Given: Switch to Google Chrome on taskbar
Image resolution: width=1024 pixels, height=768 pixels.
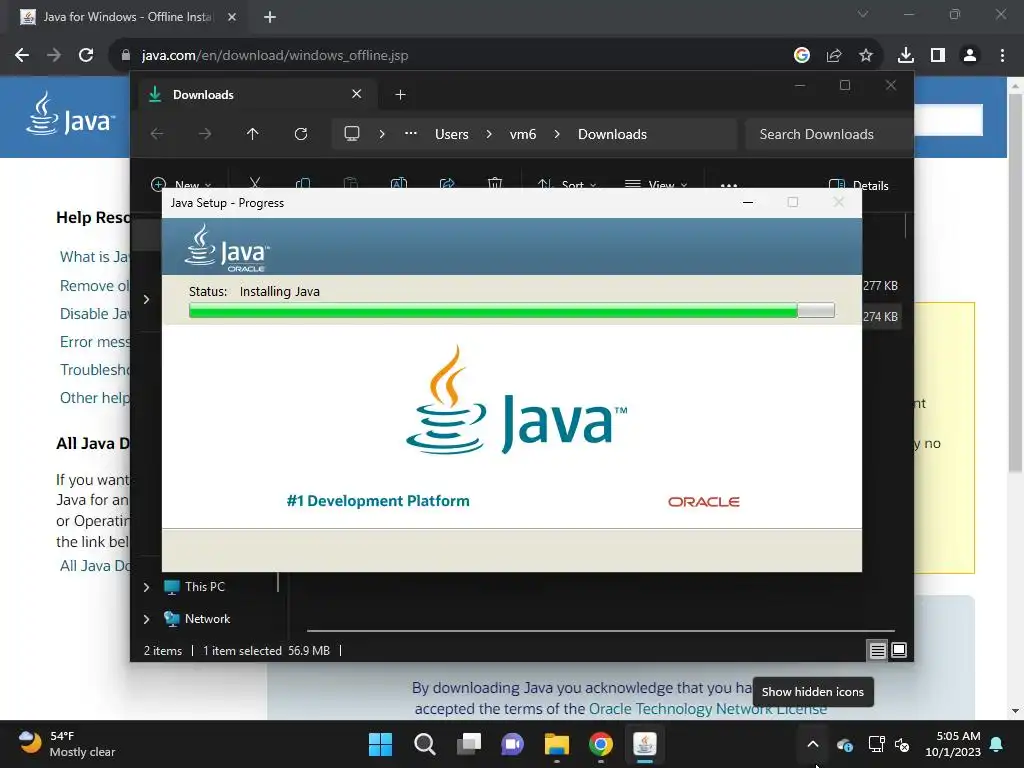Looking at the screenshot, I should pyautogui.click(x=601, y=744).
